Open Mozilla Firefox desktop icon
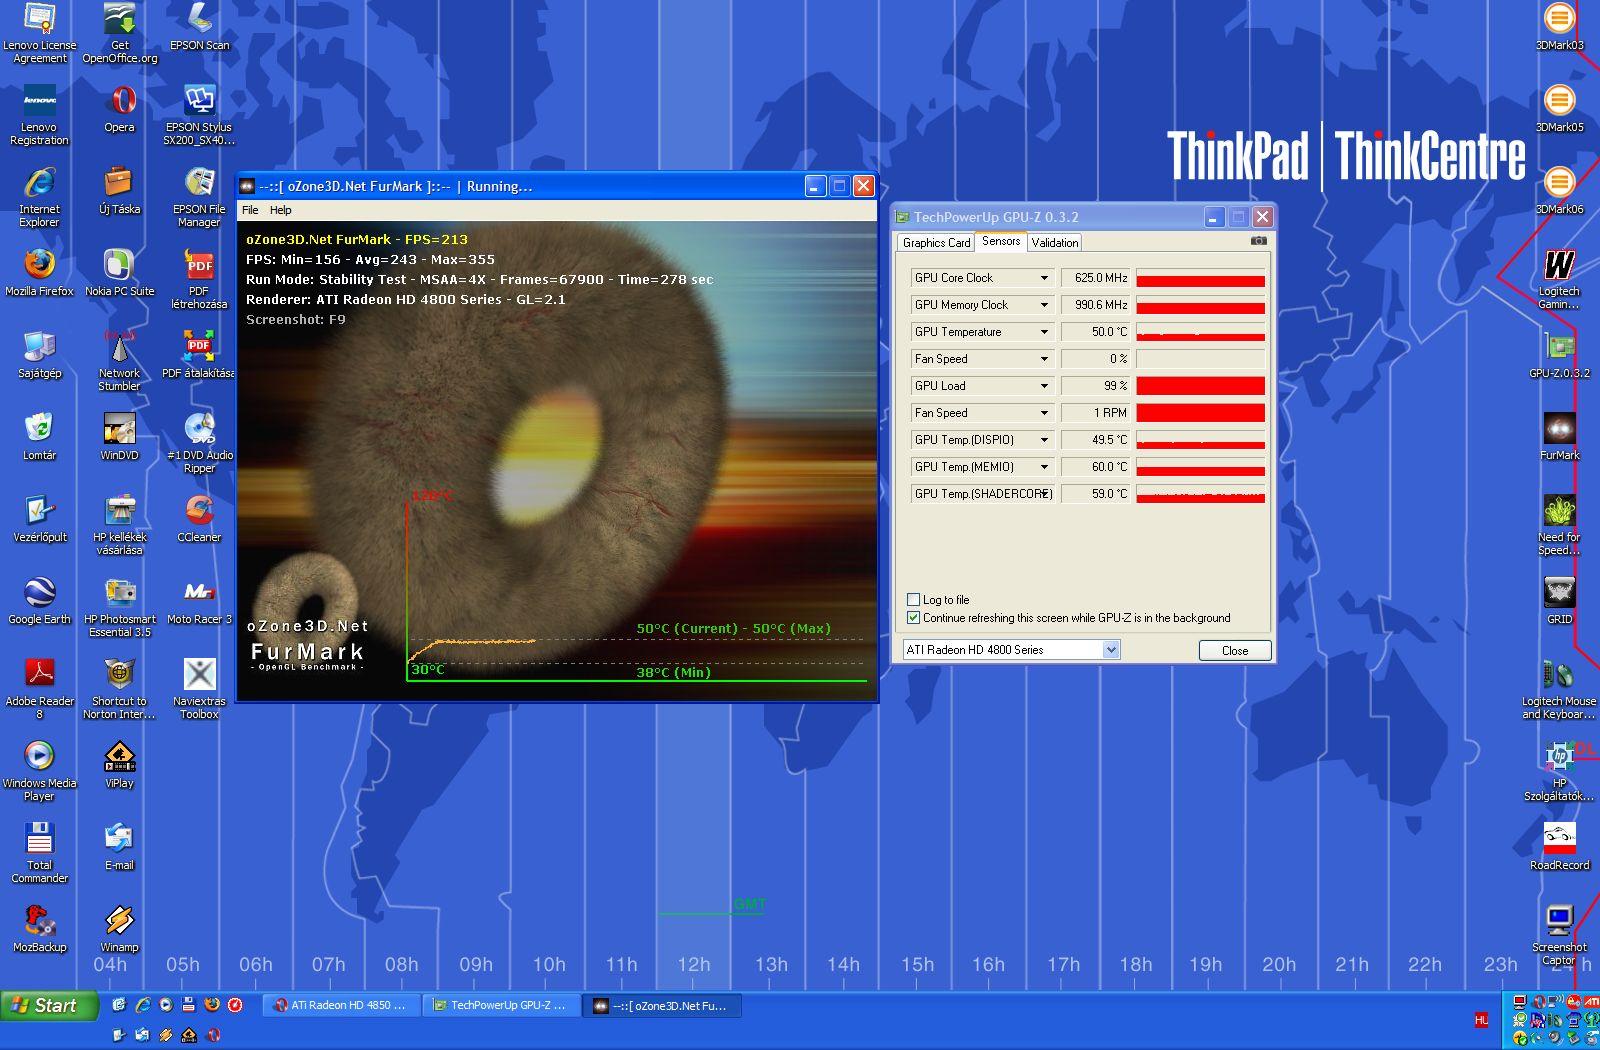 (39, 272)
